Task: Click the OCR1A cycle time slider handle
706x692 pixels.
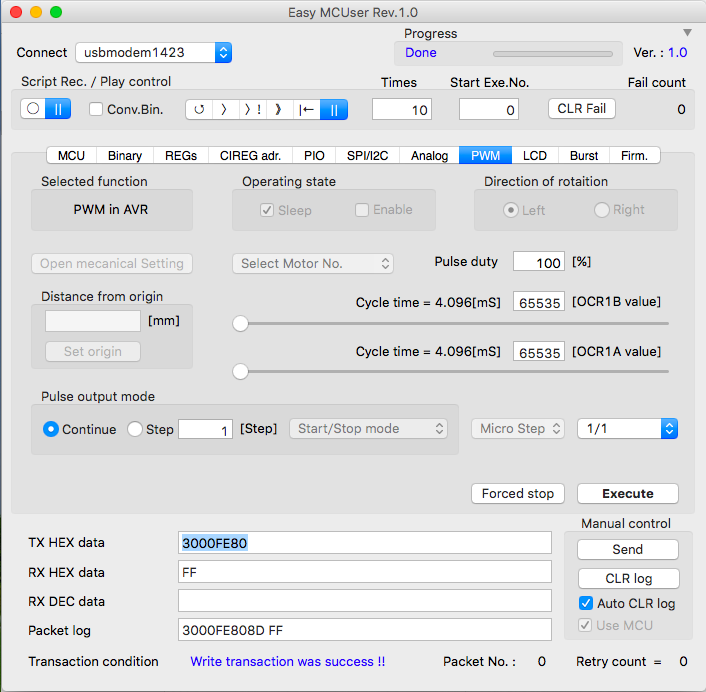Action: click(x=240, y=371)
